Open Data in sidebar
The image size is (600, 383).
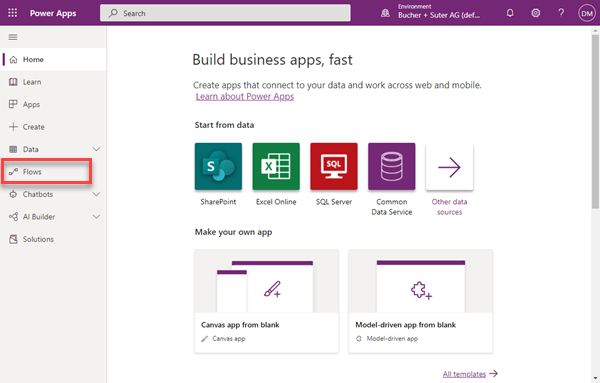coord(53,149)
